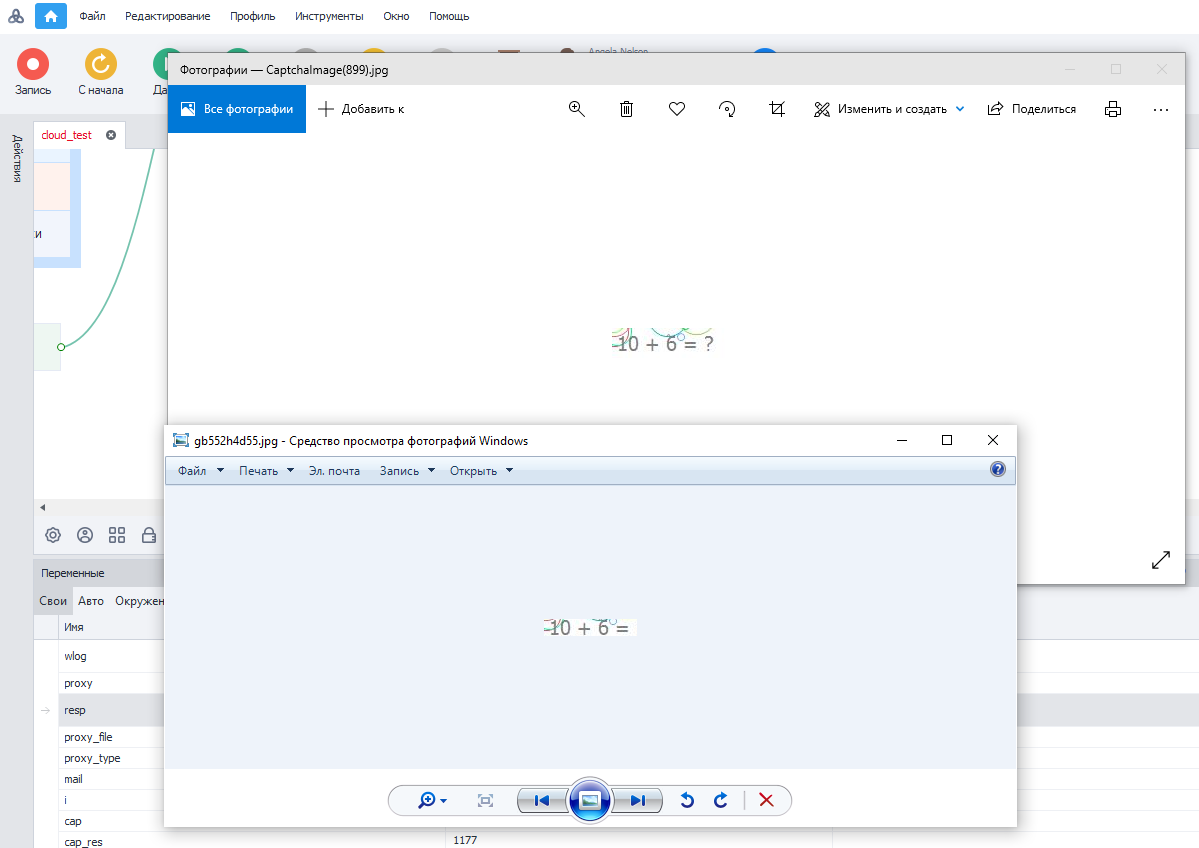
Task: Click the green connector node on canvas
Action: pyautogui.click(x=61, y=347)
